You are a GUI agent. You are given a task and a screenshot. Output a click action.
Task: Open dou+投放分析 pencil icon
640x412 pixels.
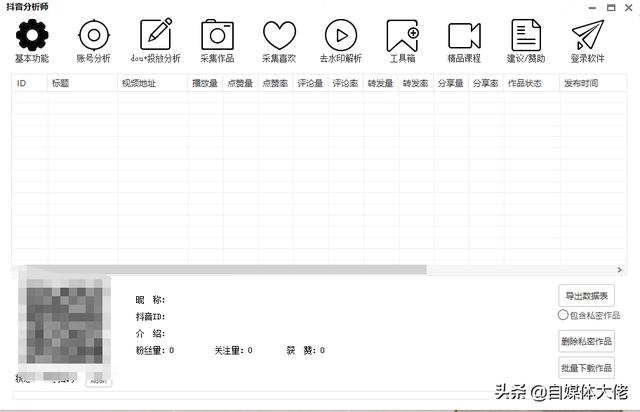pos(156,34)
